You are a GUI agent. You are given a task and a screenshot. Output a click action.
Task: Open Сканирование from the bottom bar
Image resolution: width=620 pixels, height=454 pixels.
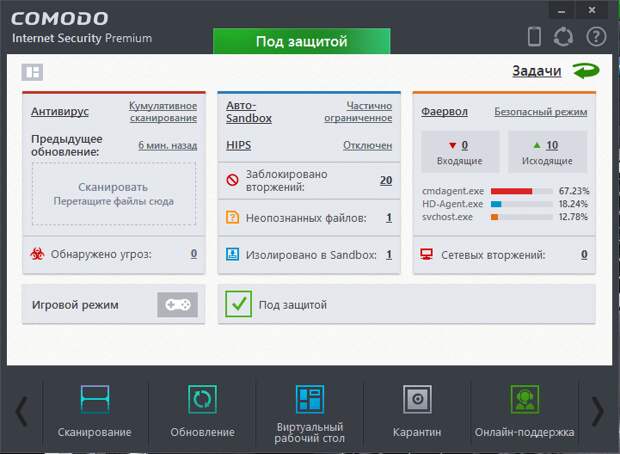point(95,411)
